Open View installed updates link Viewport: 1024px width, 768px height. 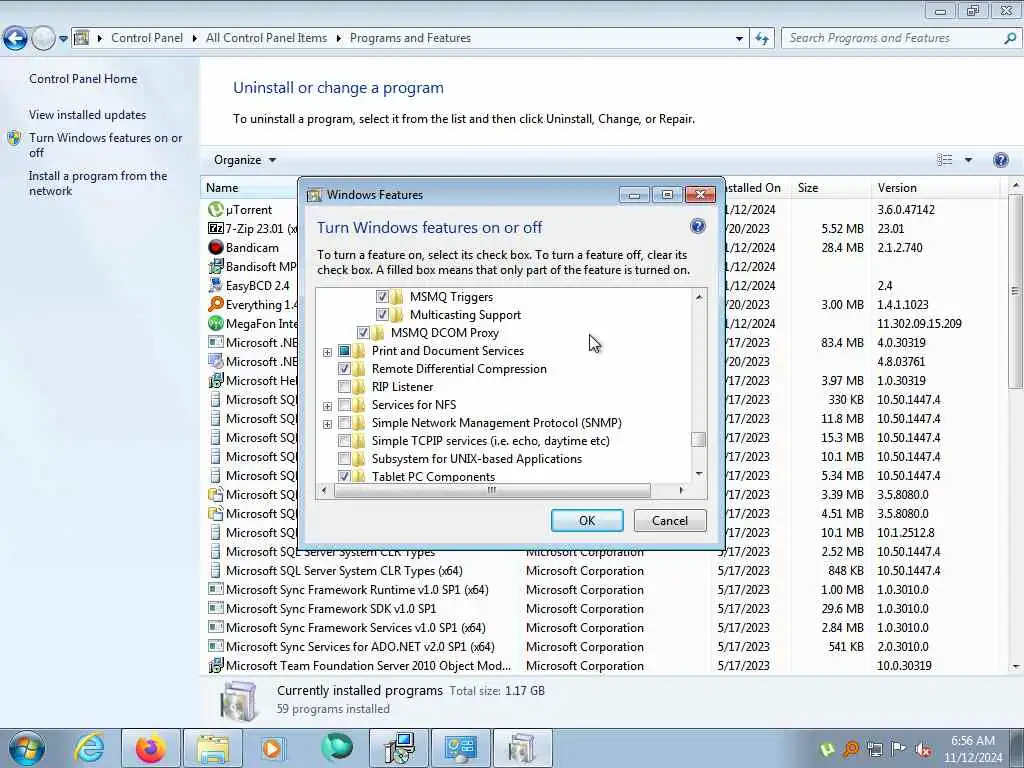pyautogui.click(x=88, y=114)
